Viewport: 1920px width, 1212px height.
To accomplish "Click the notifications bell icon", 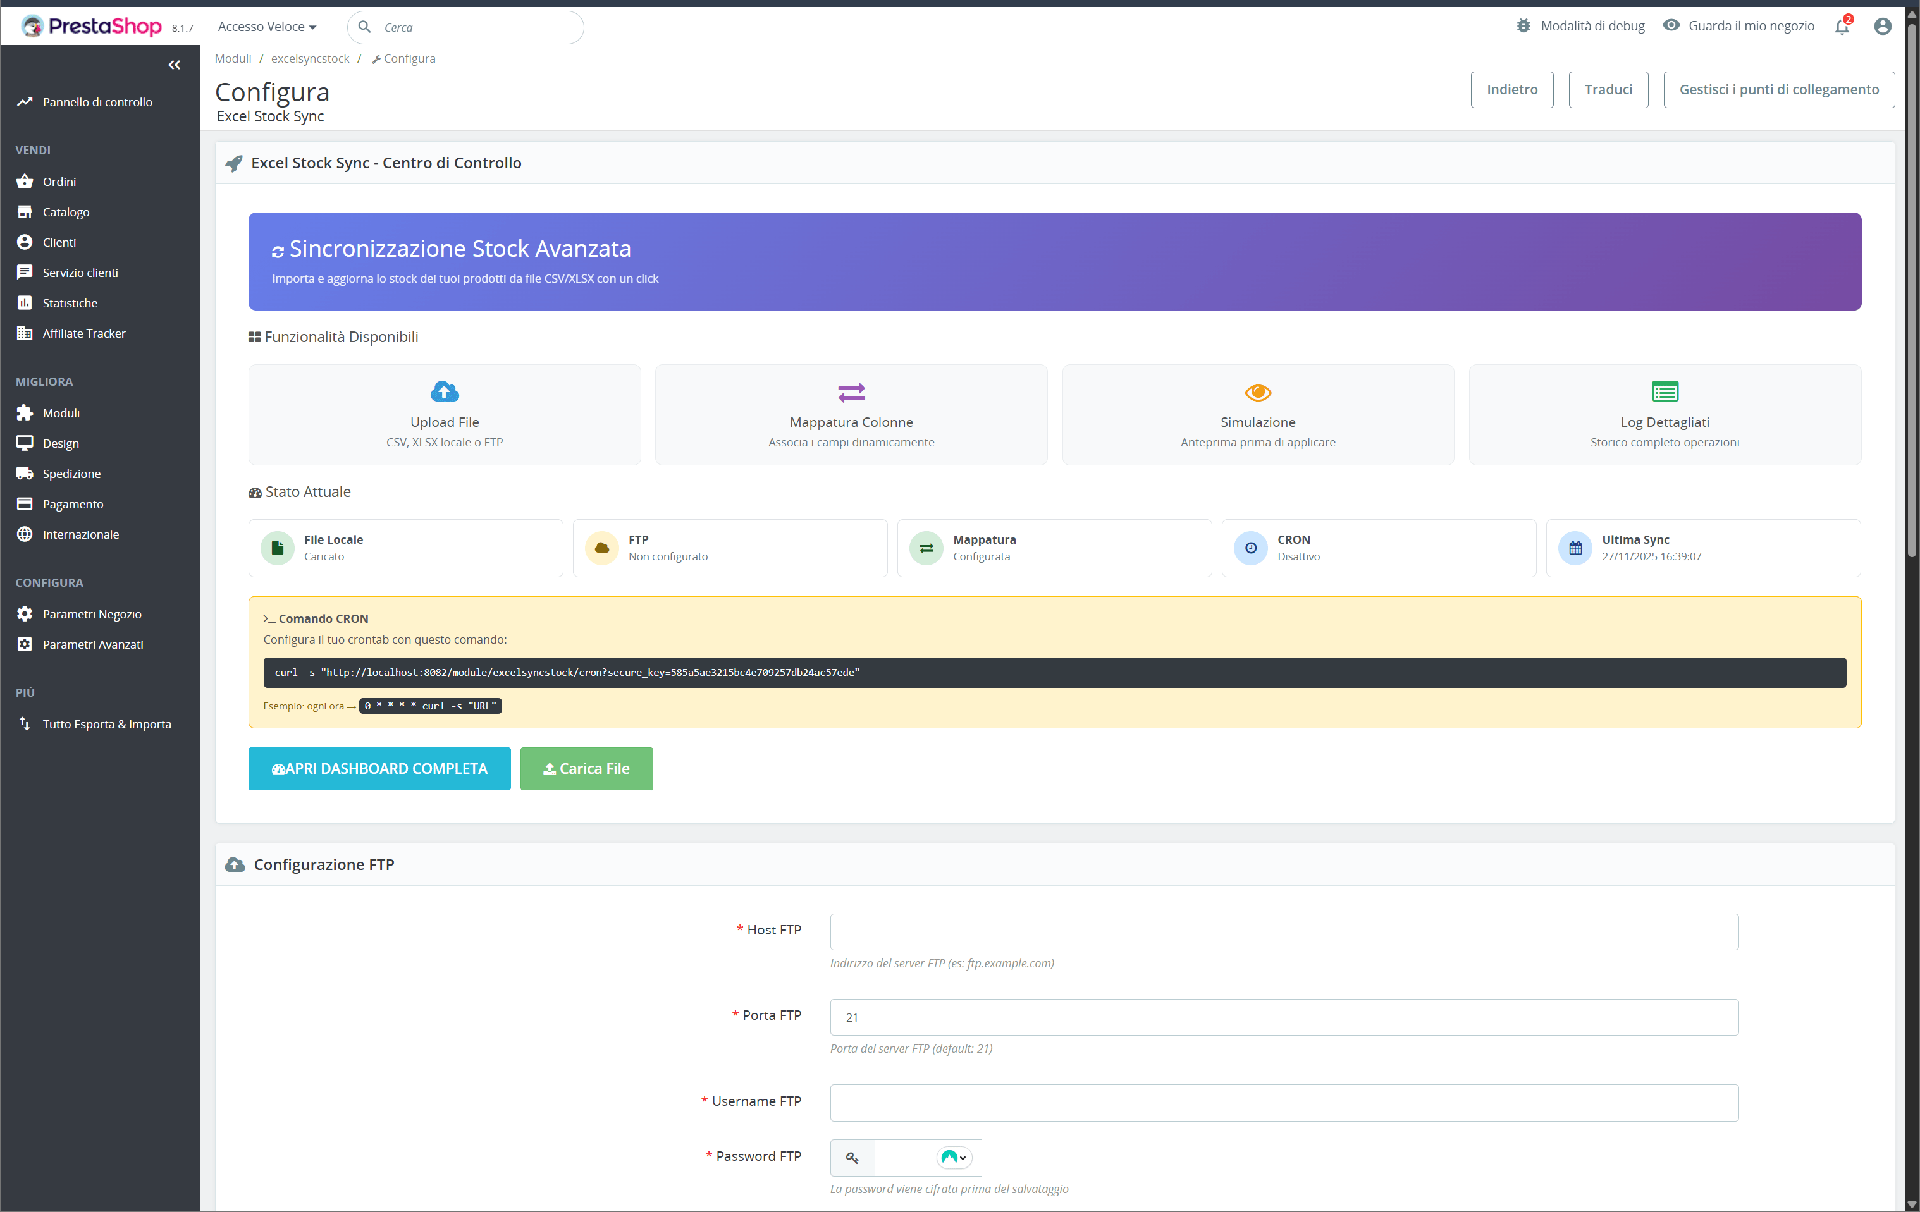I will point(1842,27).
